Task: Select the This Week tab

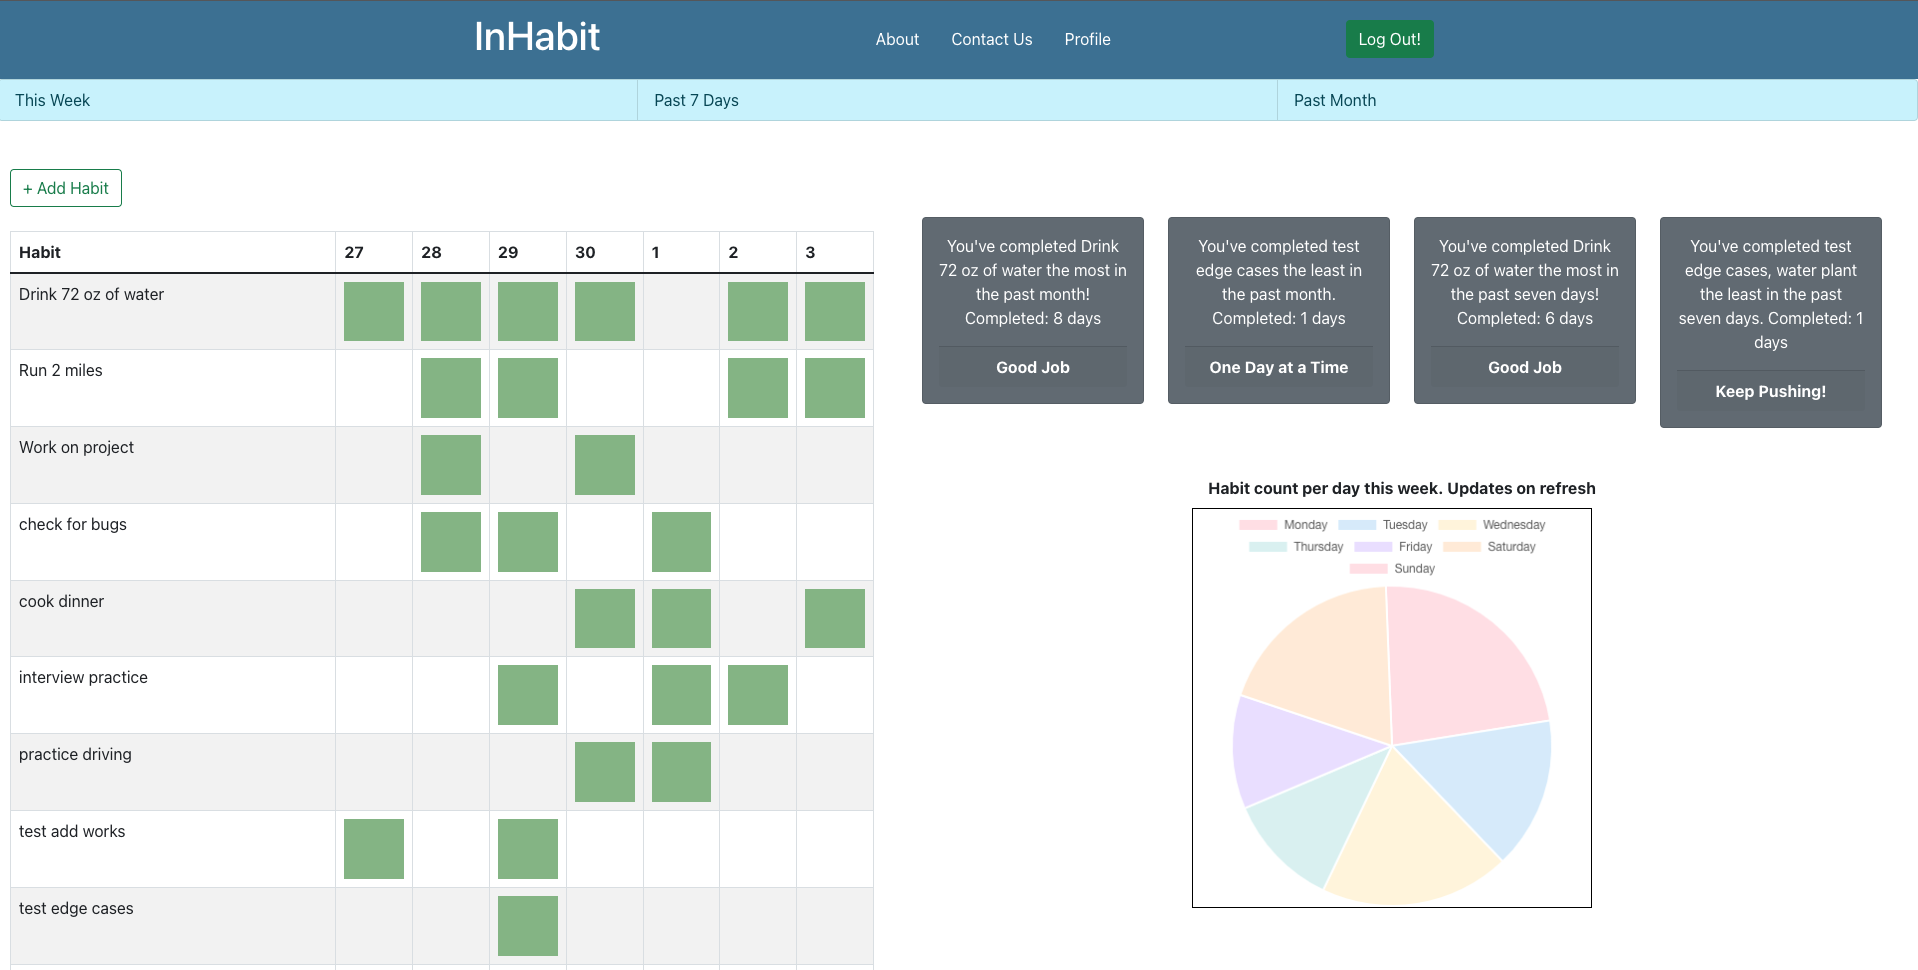Action: 51,100
